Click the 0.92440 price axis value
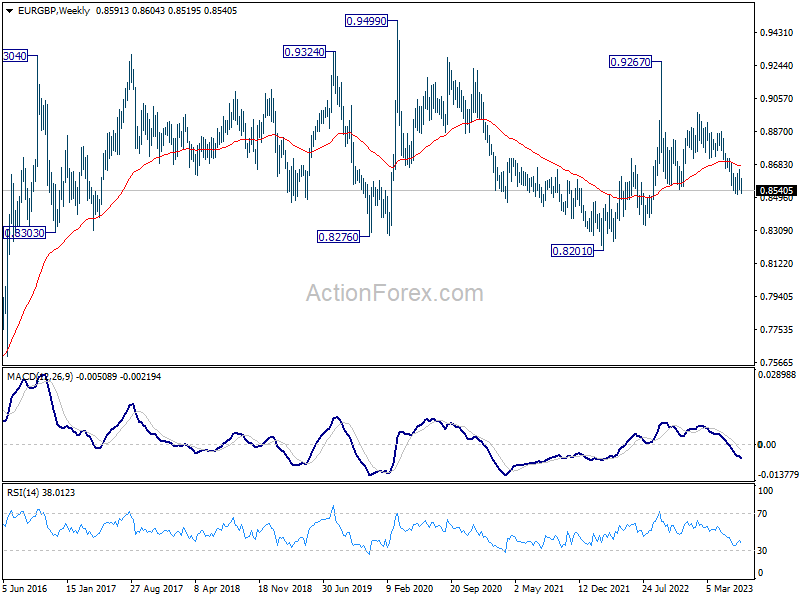The width and height of the screenshot is (800, 600). [777, 66]
